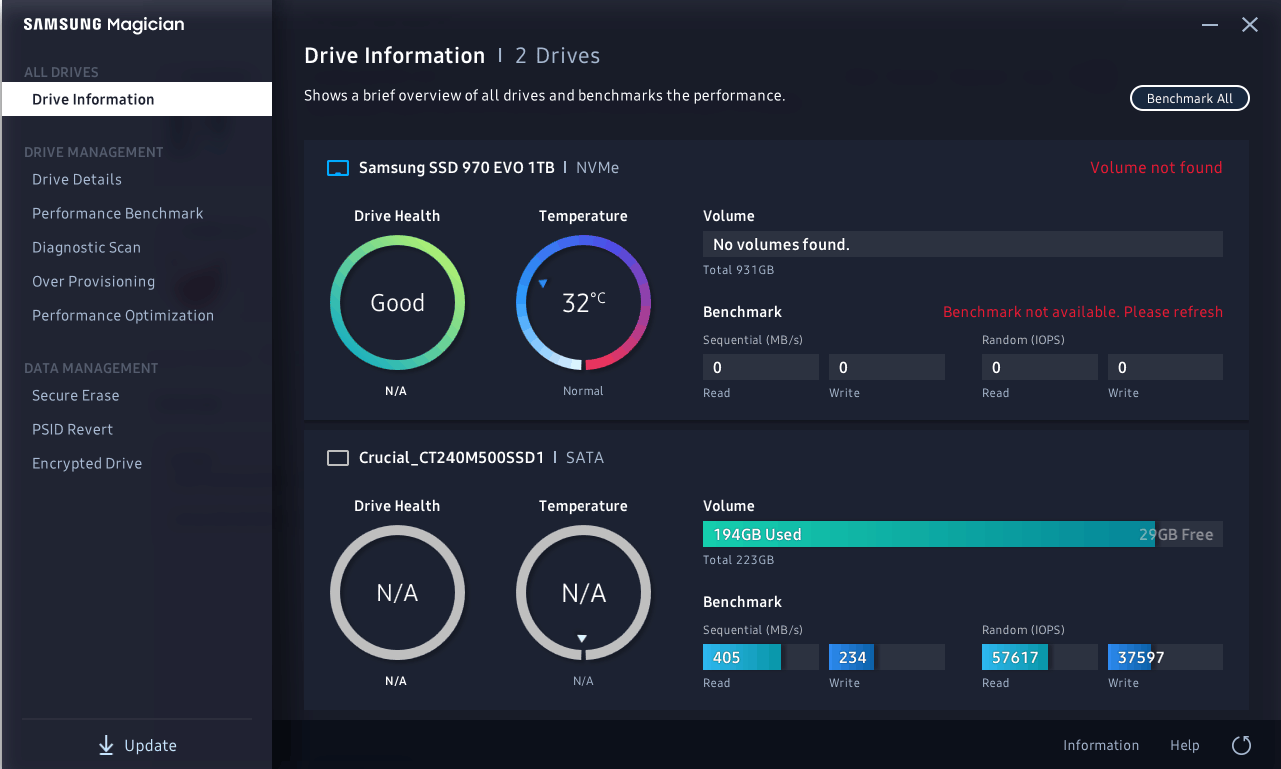The width and height of the screenshot is (1281, 769).
Task: Select Over Provisioning in the sidebar
Action: click(x=94, y=282)
